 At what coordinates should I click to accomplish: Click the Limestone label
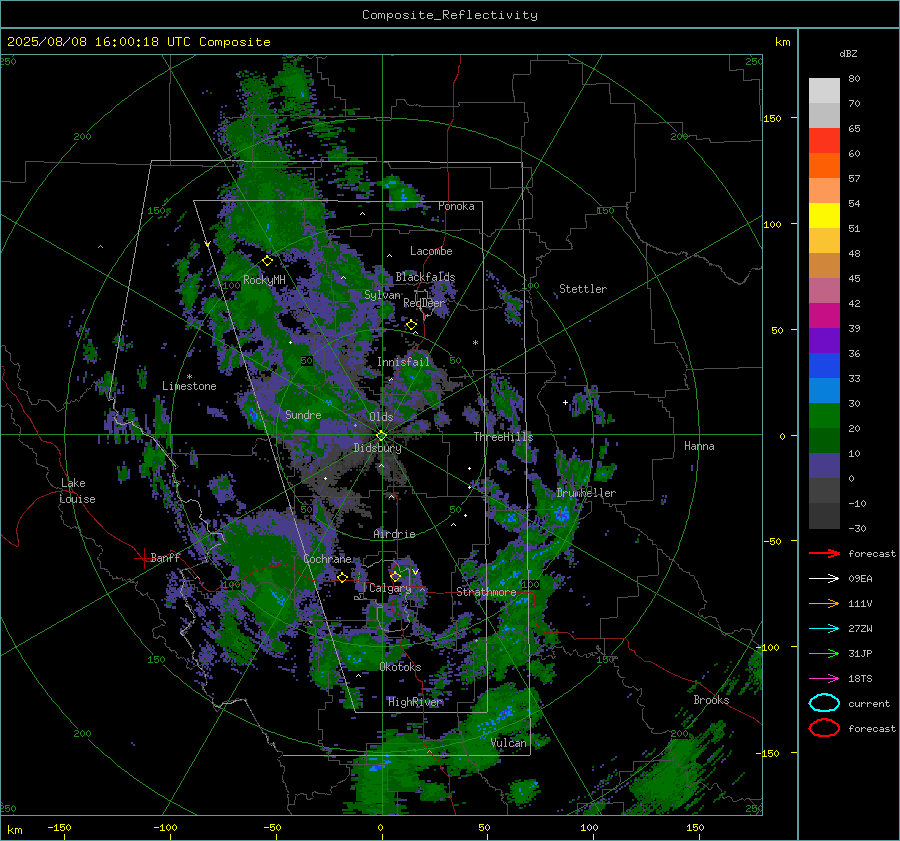tap(189, 386)
